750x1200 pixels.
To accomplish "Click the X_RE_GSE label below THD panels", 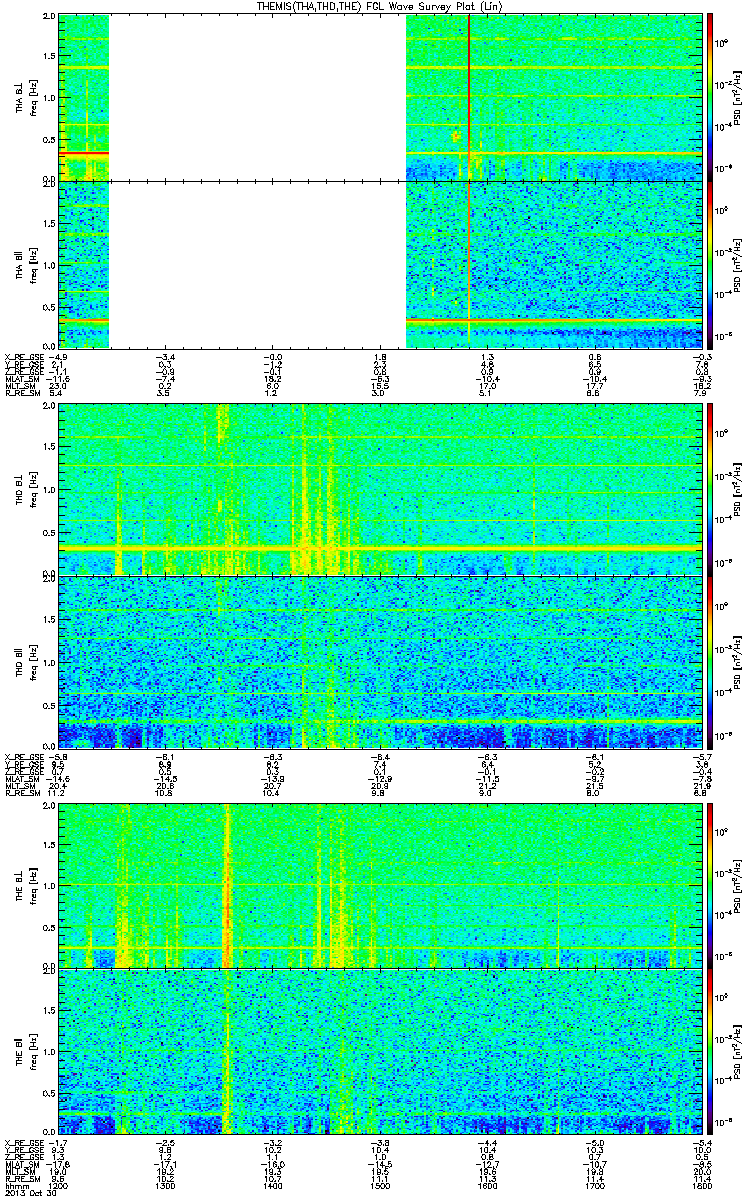I will 22,755.
